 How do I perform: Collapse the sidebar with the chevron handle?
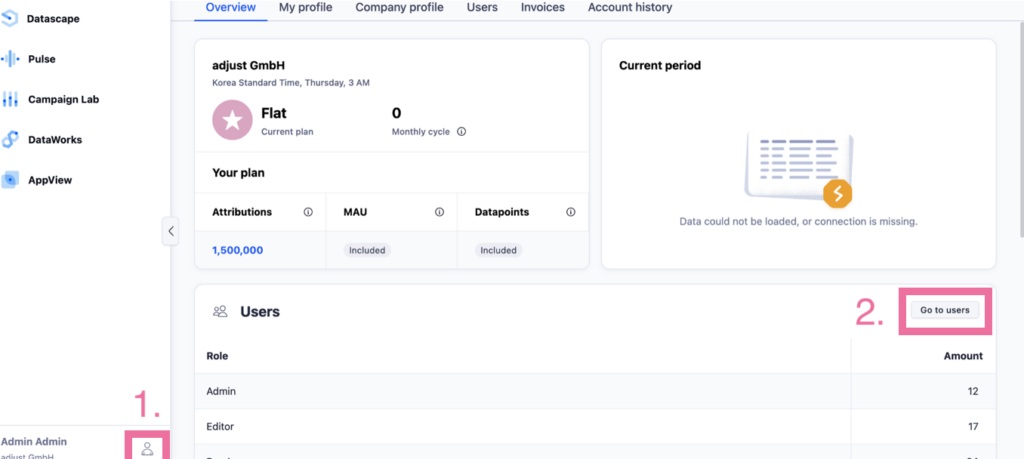coord(170,231)
